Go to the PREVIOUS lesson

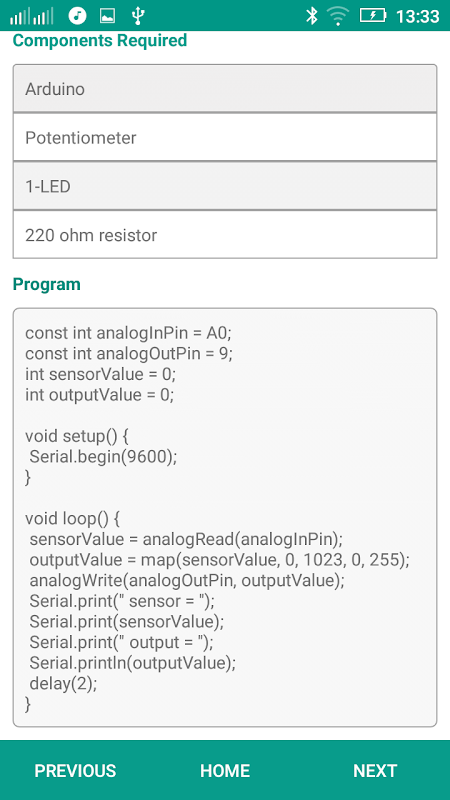point(75,770)
